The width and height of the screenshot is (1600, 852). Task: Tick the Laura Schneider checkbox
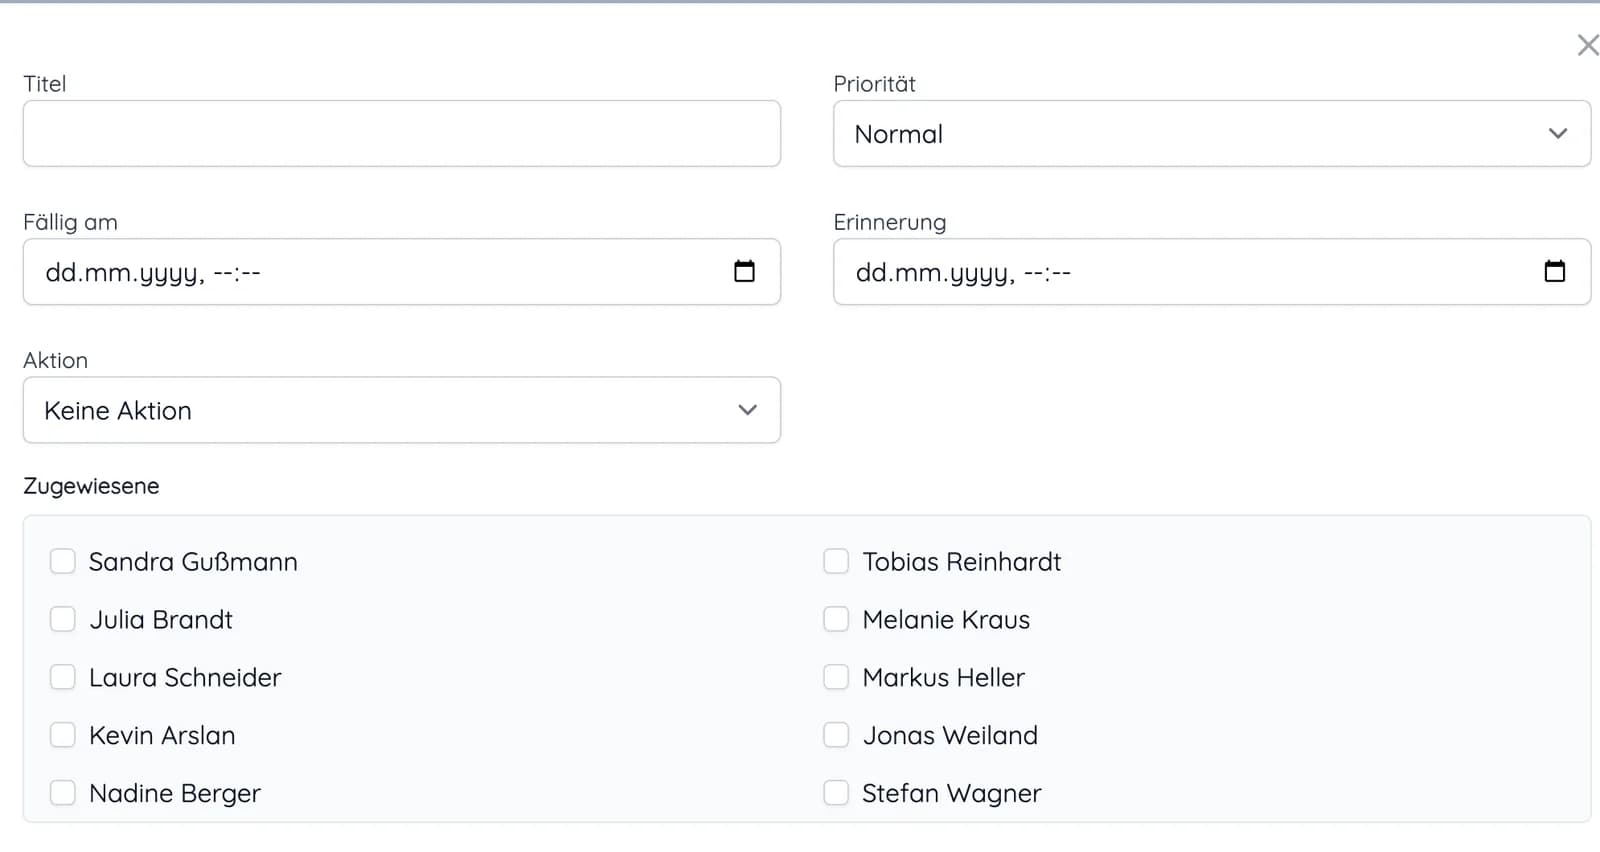click(x=63, y=677)
